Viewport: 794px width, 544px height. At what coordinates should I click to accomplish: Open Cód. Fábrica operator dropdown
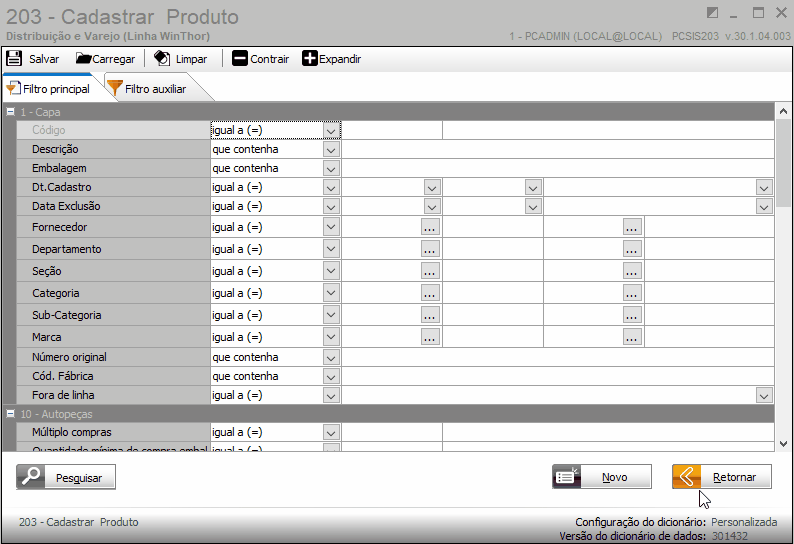coord(331,377)
